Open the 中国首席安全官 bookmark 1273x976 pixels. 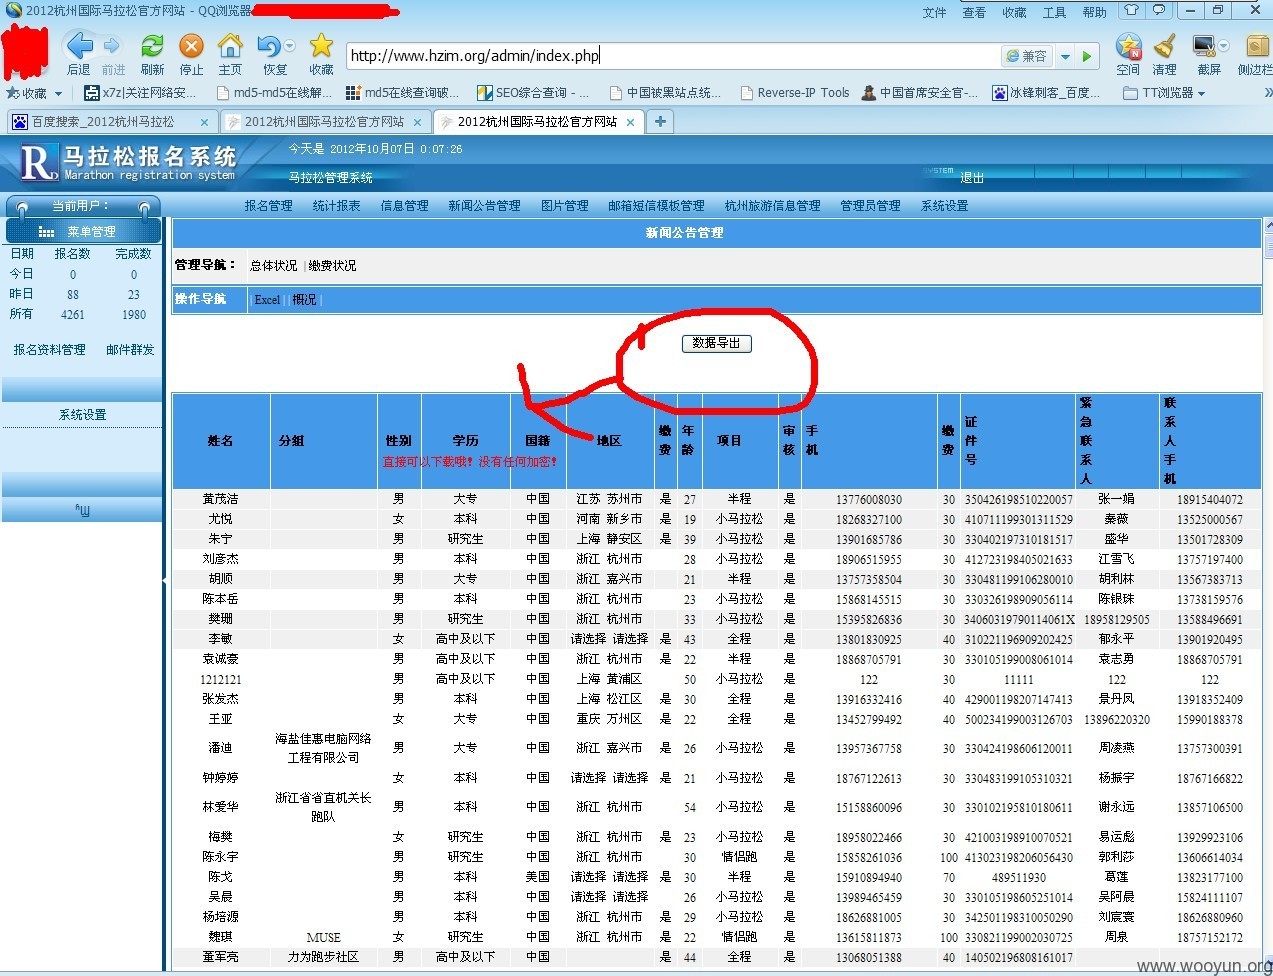coord(920,93)
